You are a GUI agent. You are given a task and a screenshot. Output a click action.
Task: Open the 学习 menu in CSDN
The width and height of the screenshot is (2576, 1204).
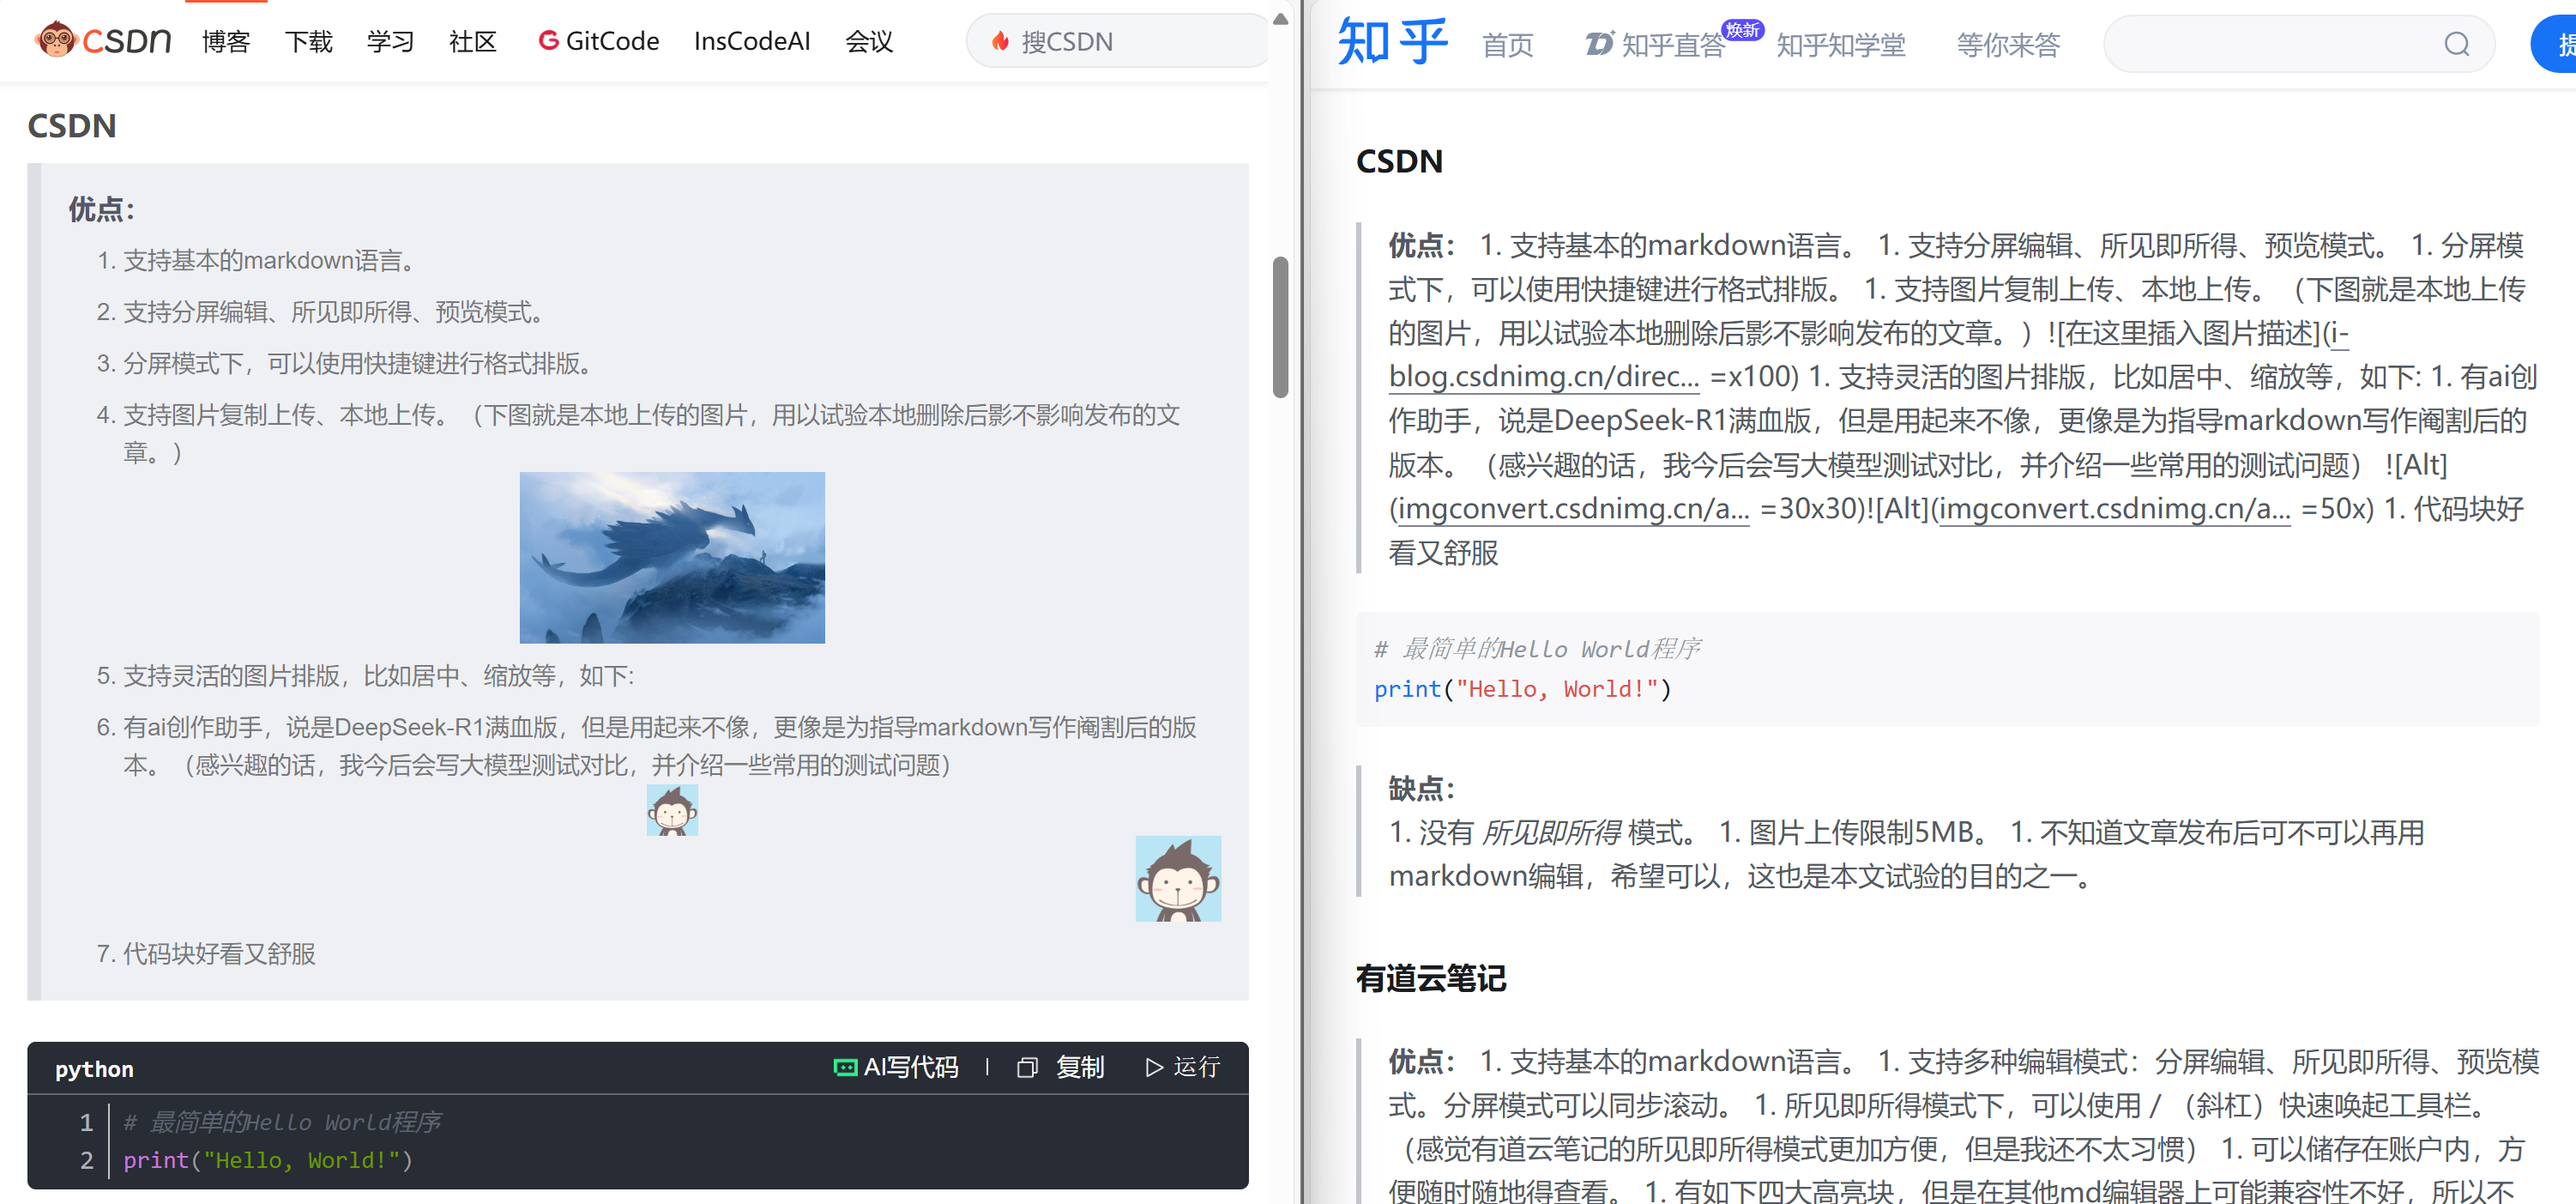391,42
